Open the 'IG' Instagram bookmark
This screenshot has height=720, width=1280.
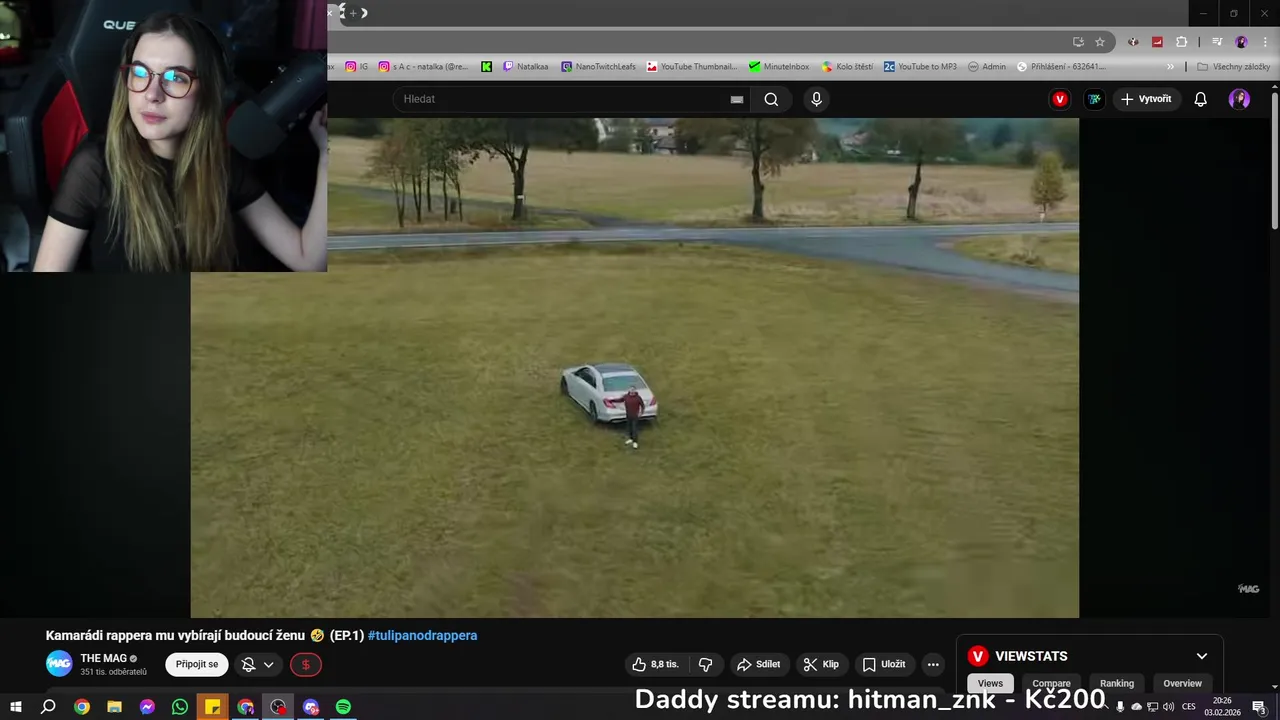[356, 67]
